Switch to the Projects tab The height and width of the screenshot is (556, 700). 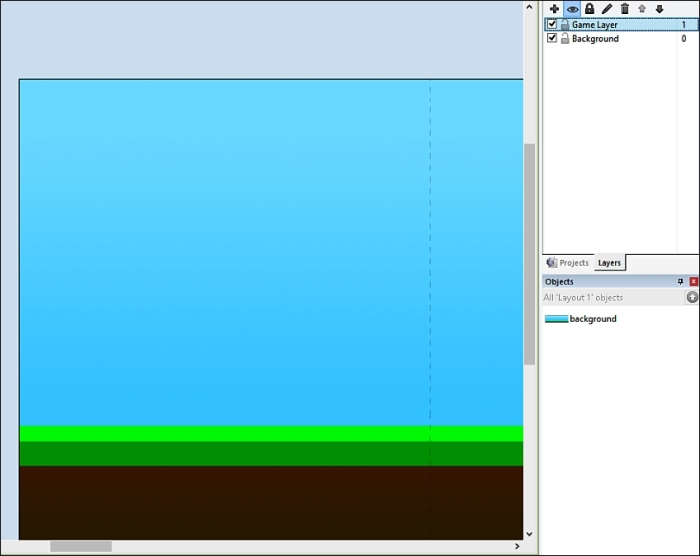click(568, 263)
